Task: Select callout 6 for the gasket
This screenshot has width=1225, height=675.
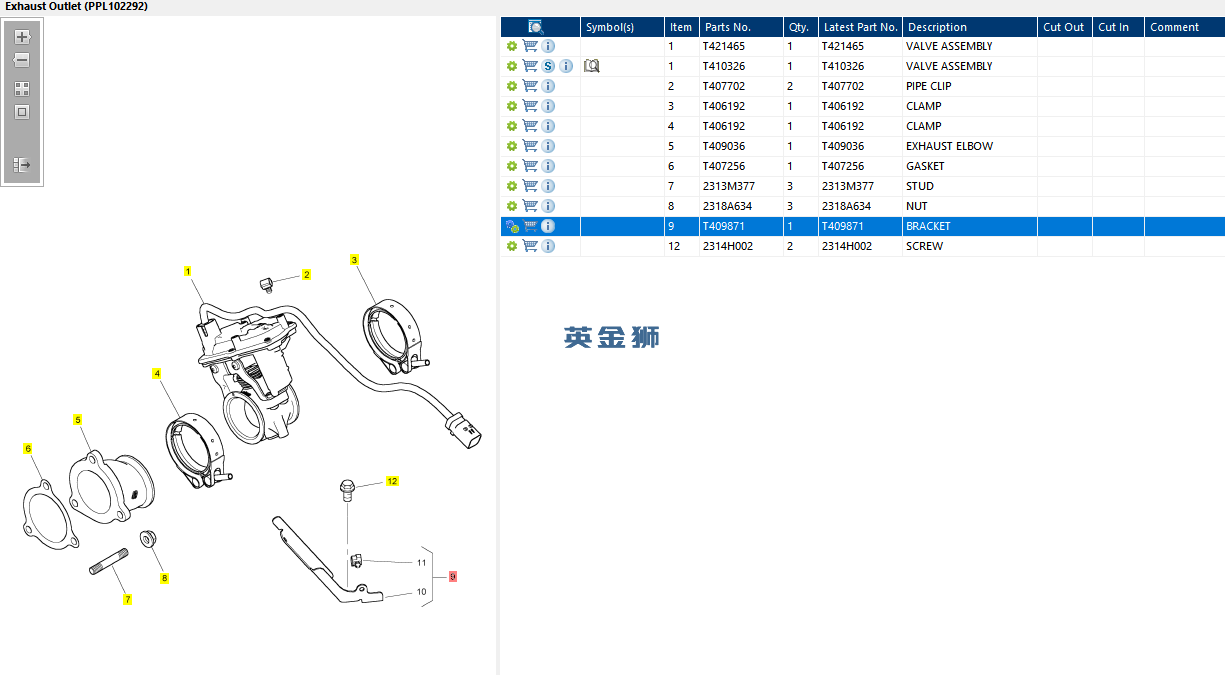Action: pos(28,449)
